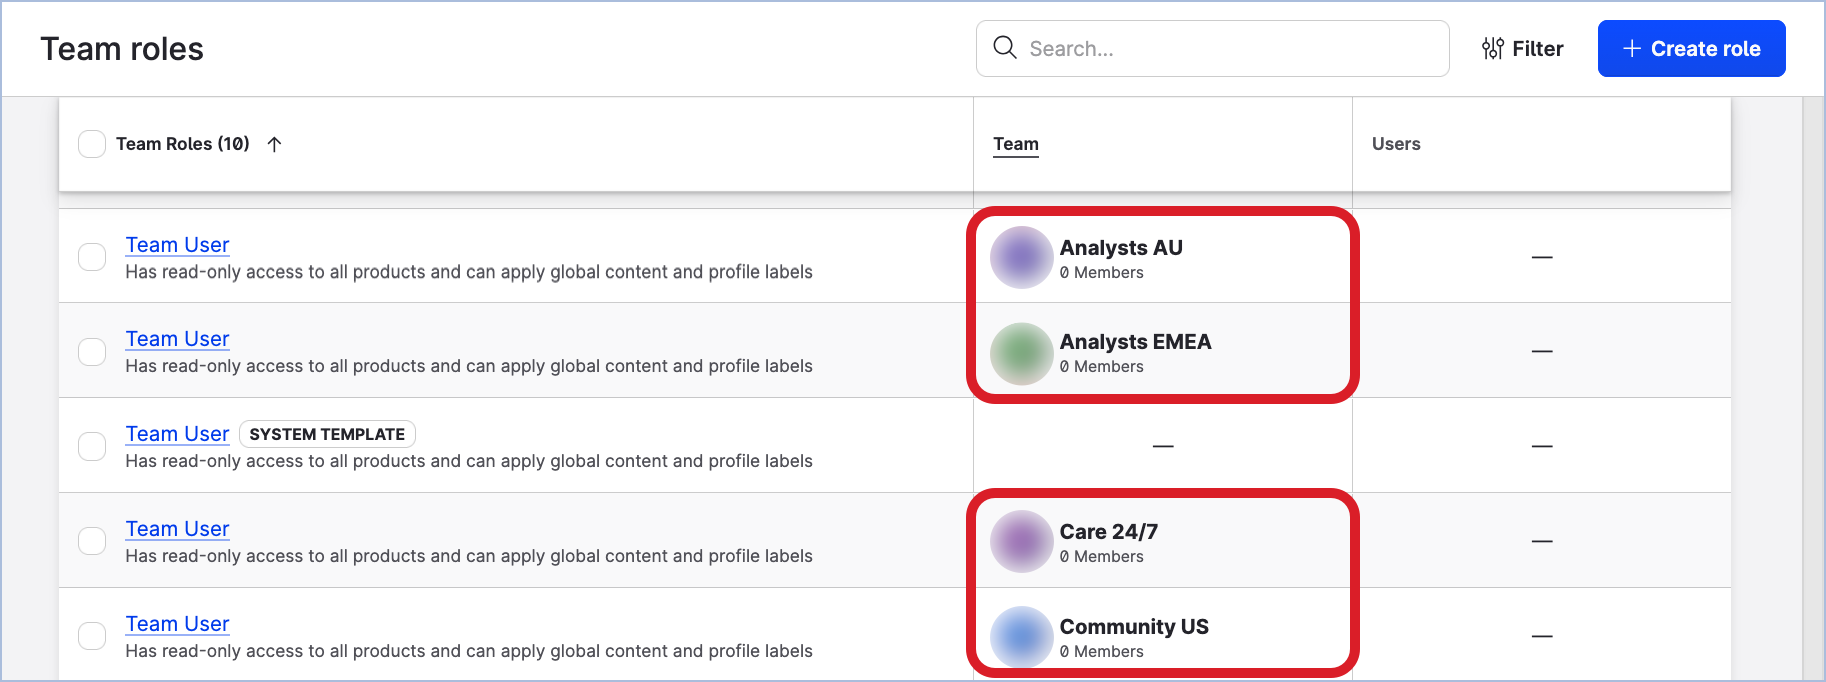Type in the Search input field
This screenshot has width=1826, height=682.
(x=1230, y=48)
